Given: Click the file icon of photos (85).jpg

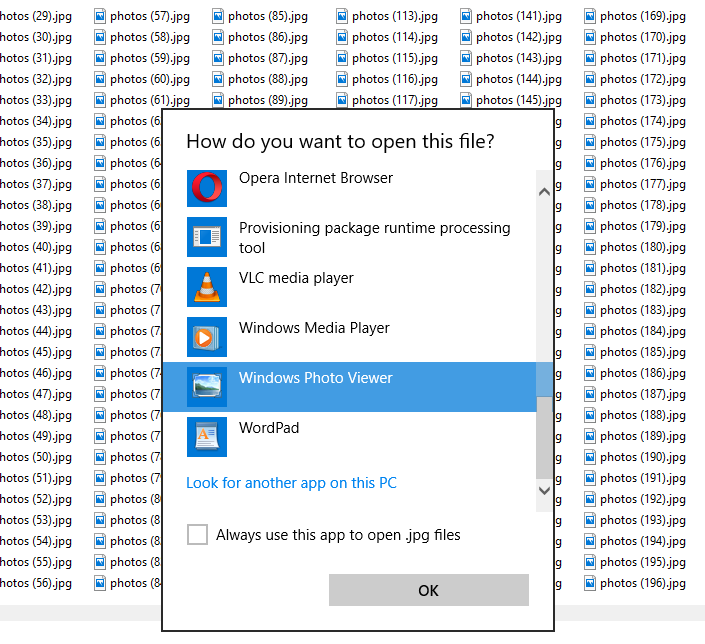Looking at the screenshot, I should (218, 17).
